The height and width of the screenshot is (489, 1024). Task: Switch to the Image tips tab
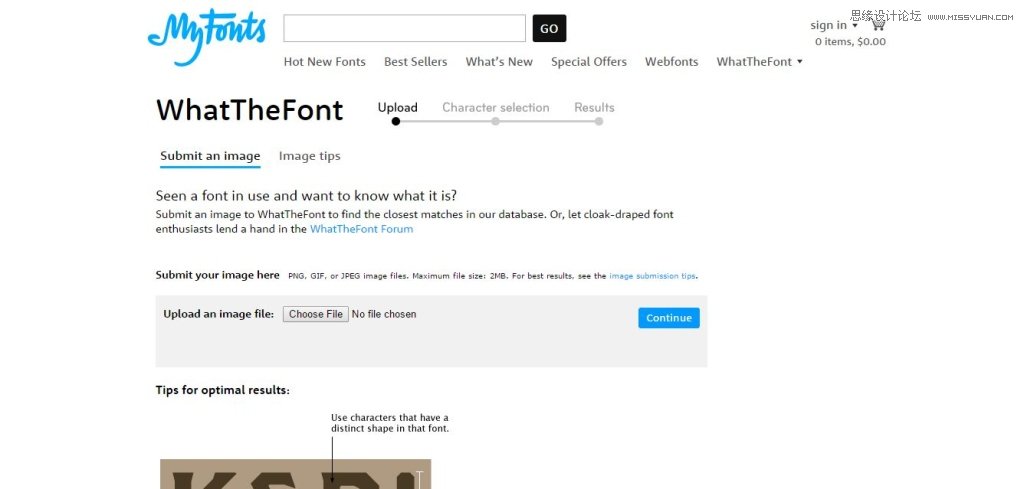310,156
